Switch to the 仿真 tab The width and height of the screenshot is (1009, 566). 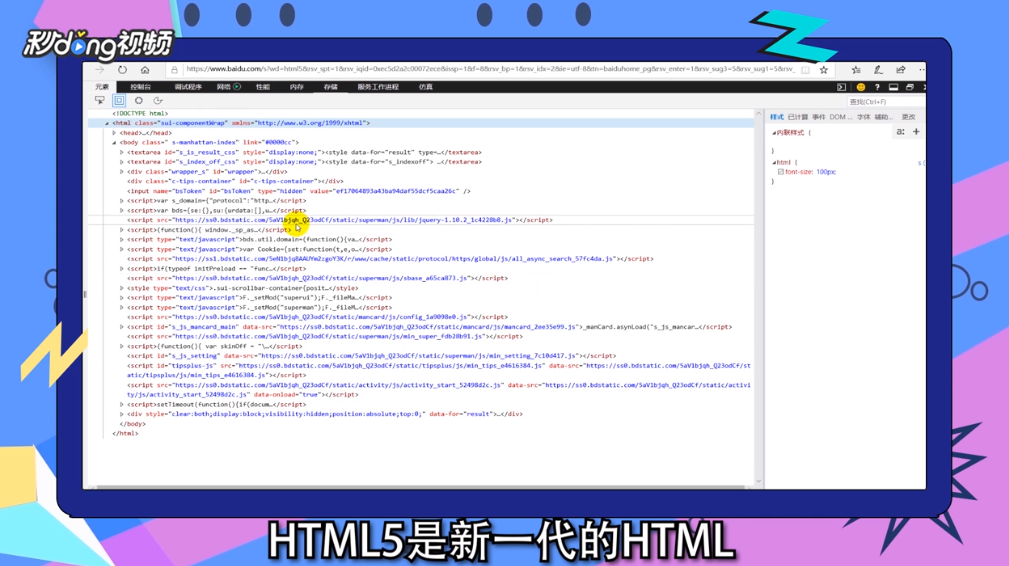[426, 87]
